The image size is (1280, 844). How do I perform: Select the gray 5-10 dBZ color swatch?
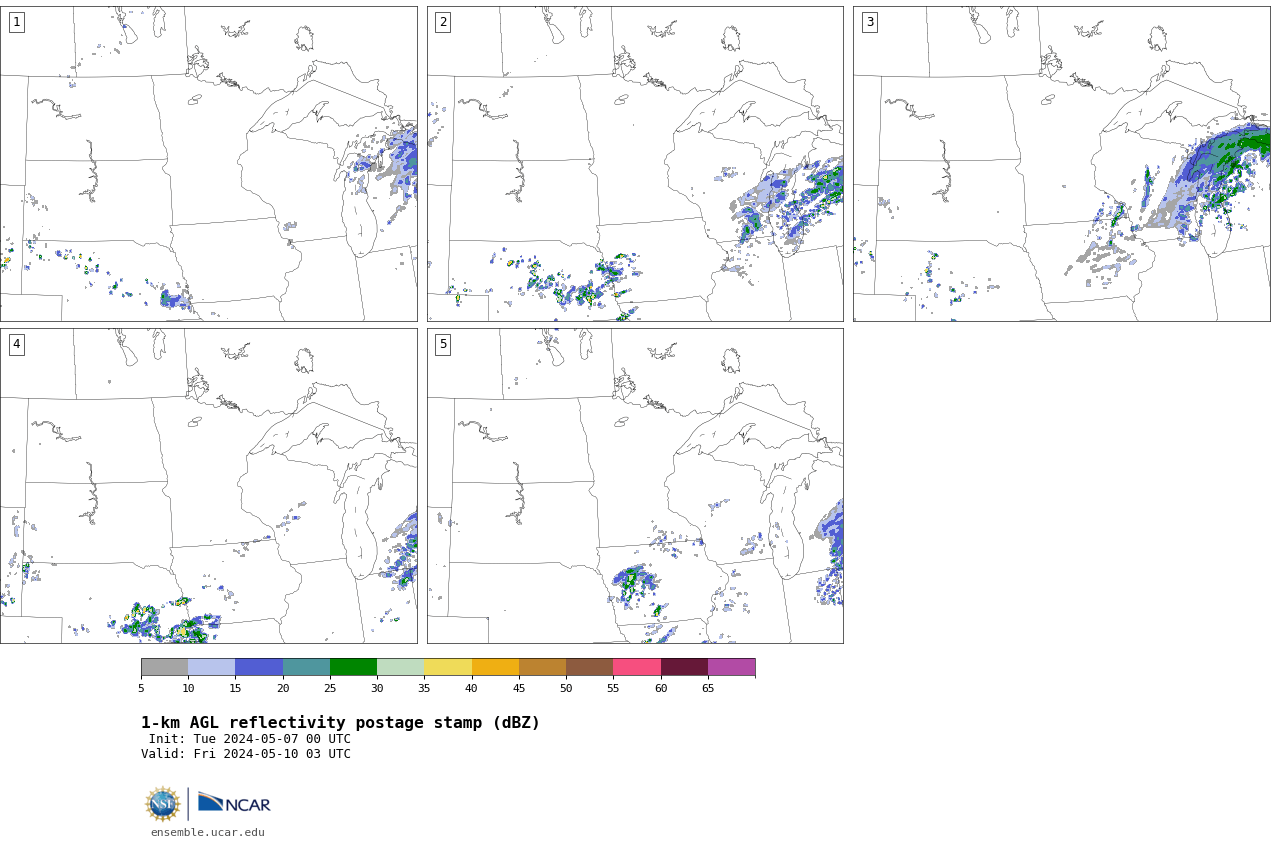coord(164,667)
